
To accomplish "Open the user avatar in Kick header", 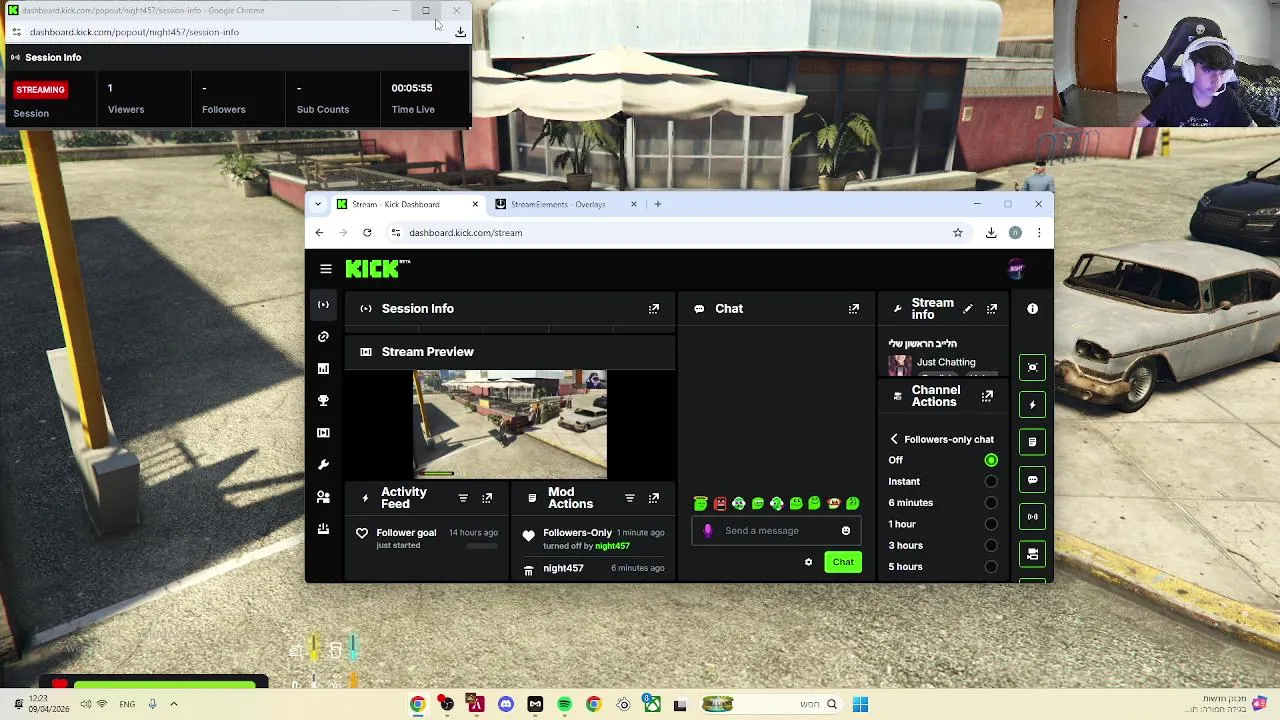I will [1016, 268].
